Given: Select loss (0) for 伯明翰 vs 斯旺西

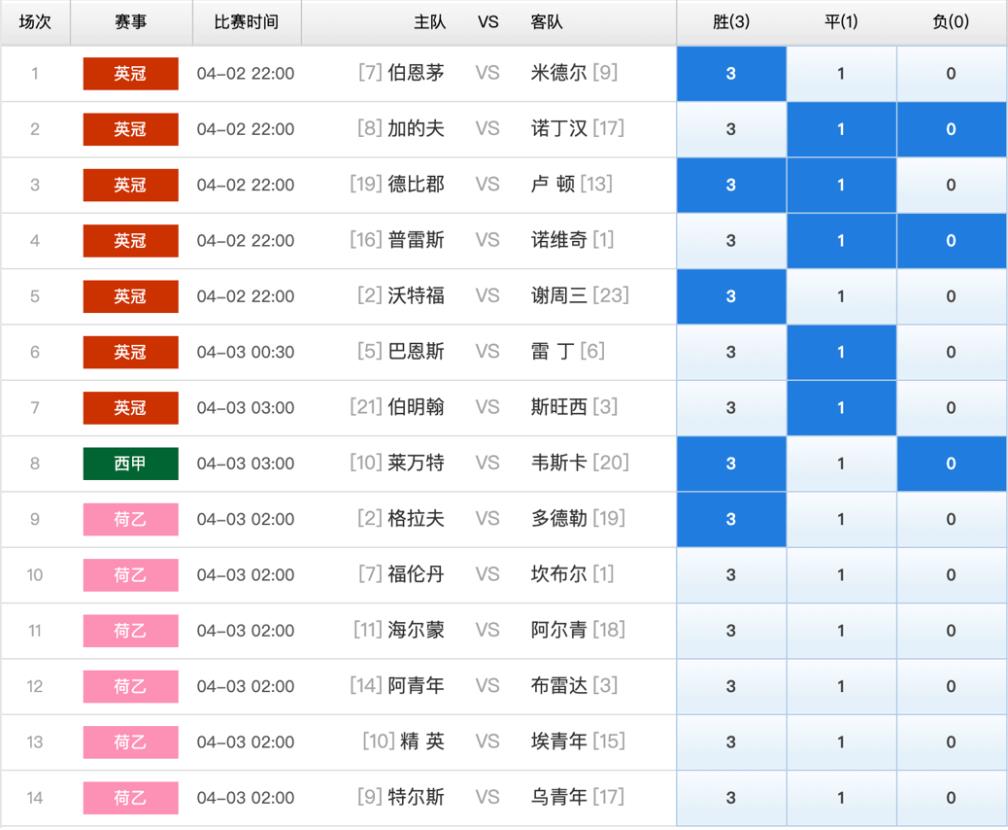Looking at the screenshot, I should [x=951, y=408].
